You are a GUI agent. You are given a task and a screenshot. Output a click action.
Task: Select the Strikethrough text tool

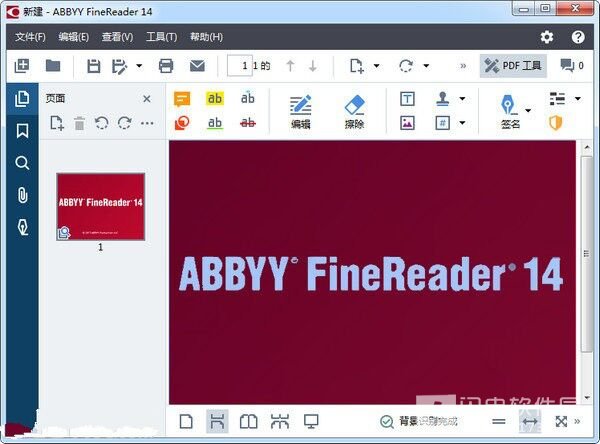[248, 123]
